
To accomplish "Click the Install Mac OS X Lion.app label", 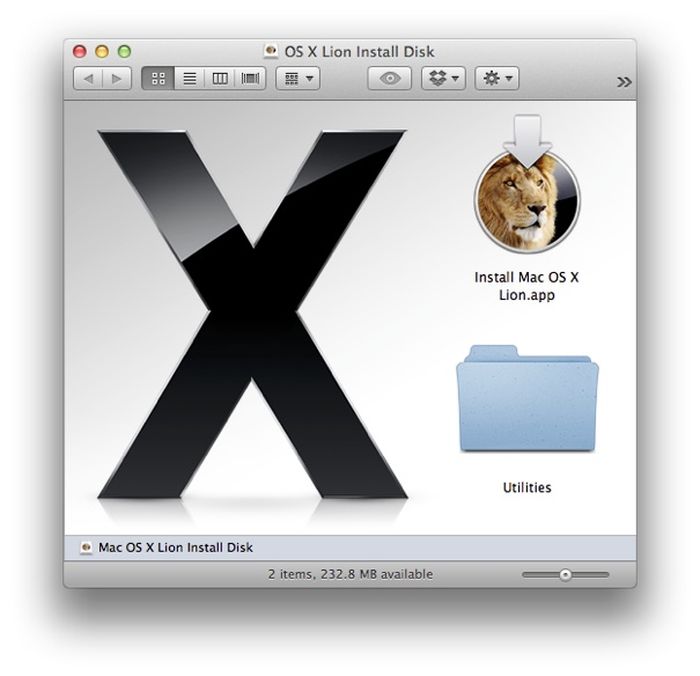I will [526, 286].
